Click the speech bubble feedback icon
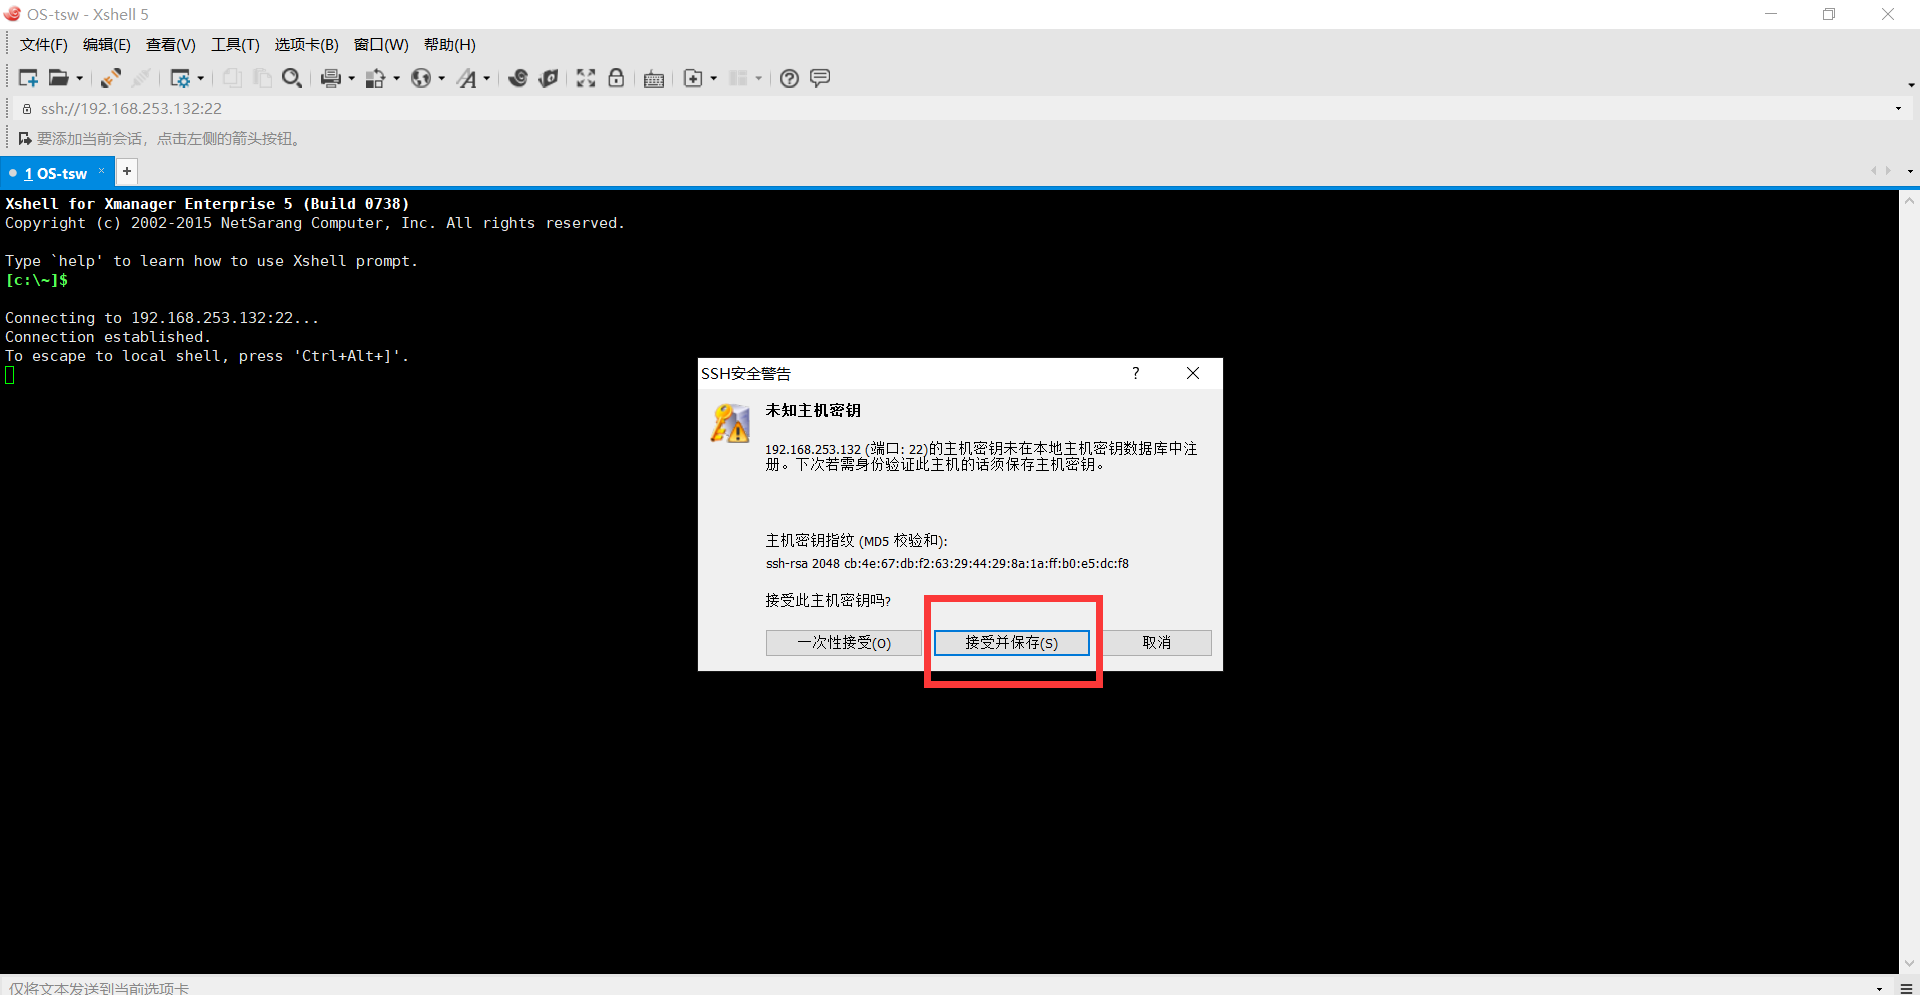The image size is (1920, 995). pos(820,78)
